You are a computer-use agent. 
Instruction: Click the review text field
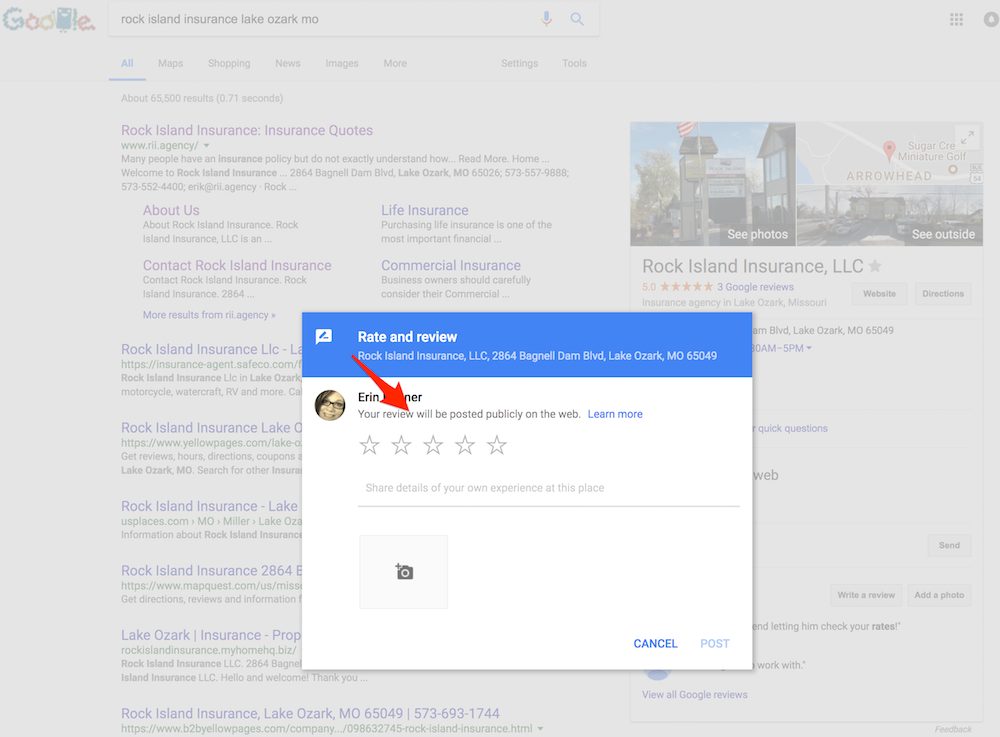(548, 488)
